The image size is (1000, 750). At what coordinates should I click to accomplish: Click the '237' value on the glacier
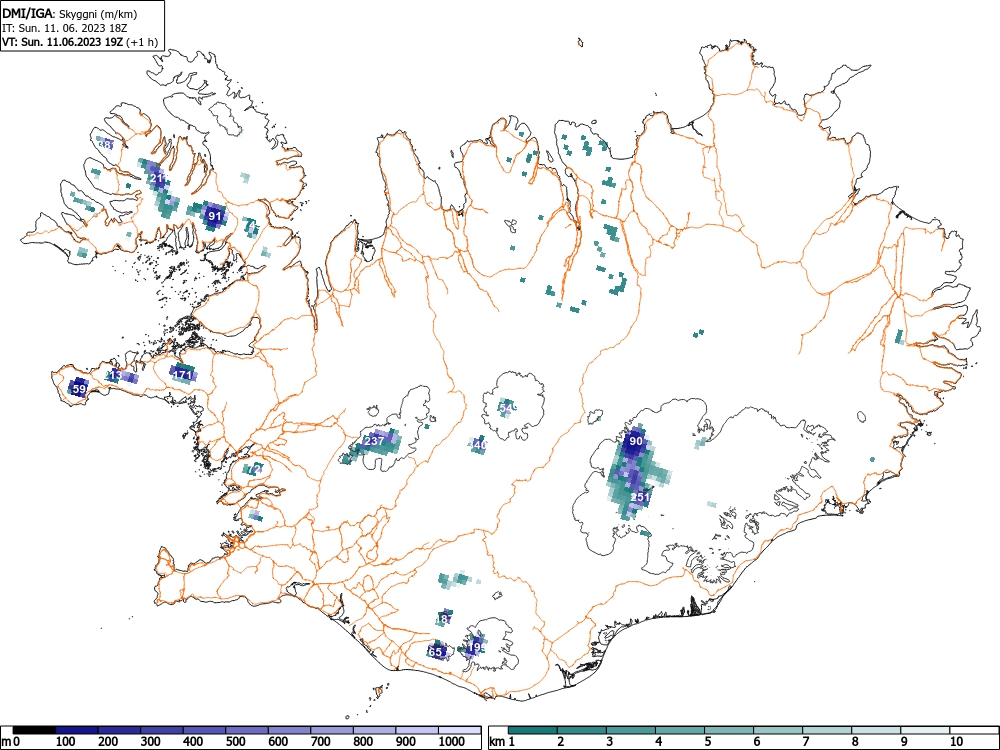point(374,441)
